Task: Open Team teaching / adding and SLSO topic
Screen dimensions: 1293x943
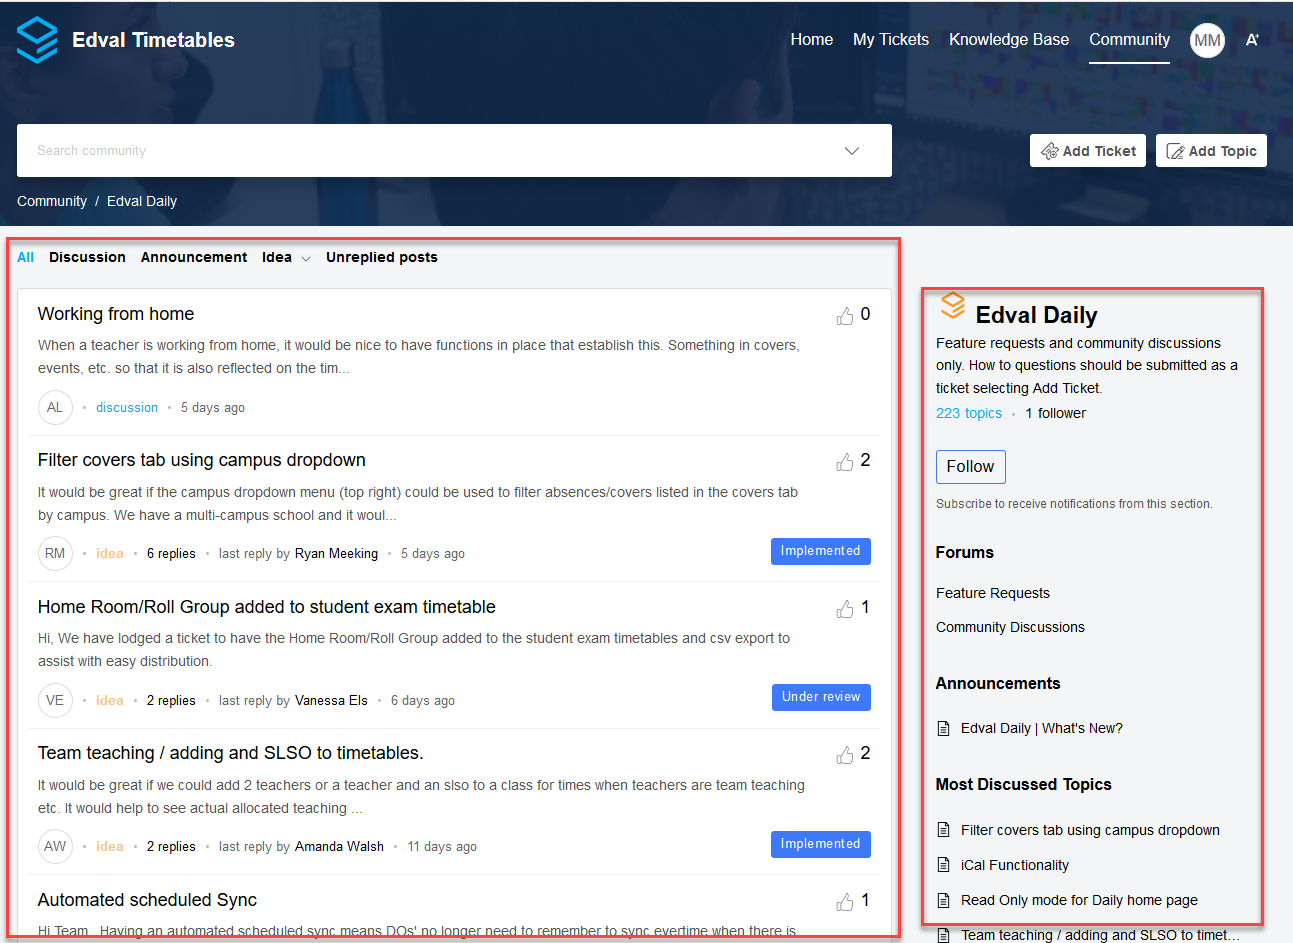Action: click(231, 753)
